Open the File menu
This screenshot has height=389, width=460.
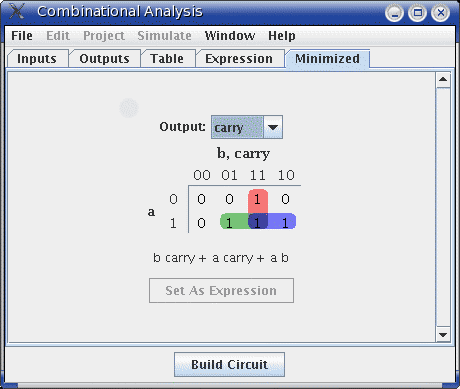coord(22,36)
